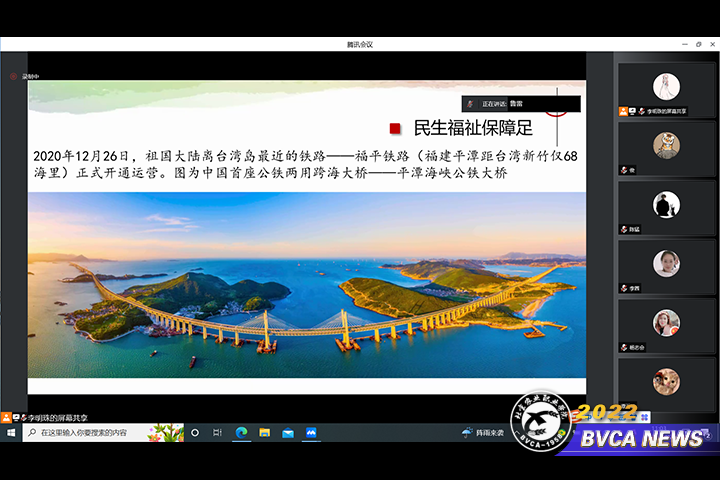Image resolution: width=720 pixels, height=480 pixels.
Task: Click the recording status indicator icon
Action: (14, 76)
